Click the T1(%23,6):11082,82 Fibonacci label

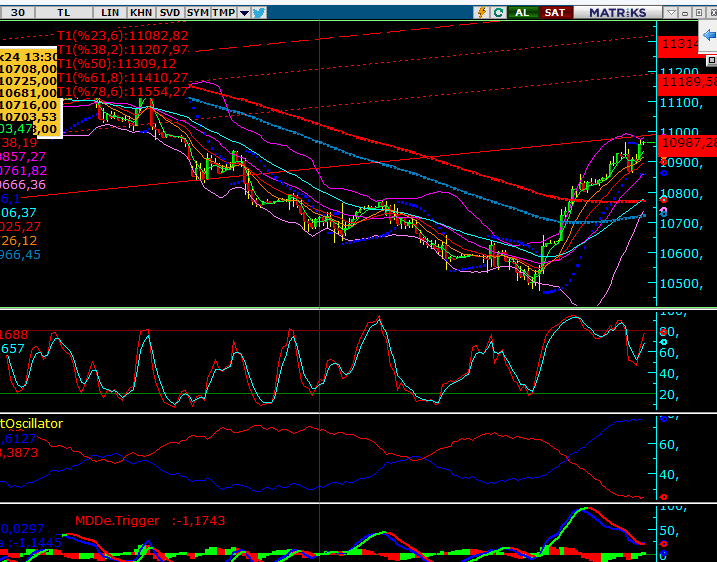(x=123, y=35)
